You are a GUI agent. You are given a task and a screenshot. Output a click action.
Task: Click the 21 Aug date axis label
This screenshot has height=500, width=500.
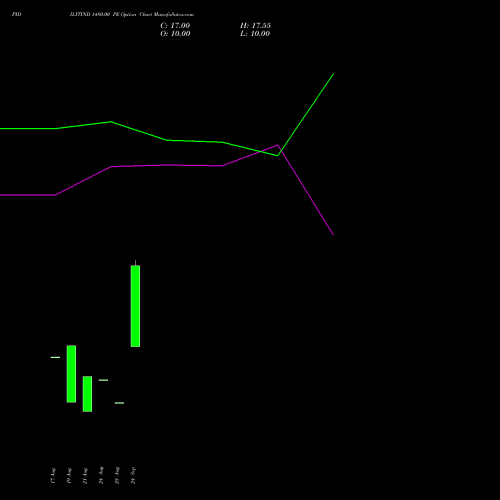pos(85,476)
